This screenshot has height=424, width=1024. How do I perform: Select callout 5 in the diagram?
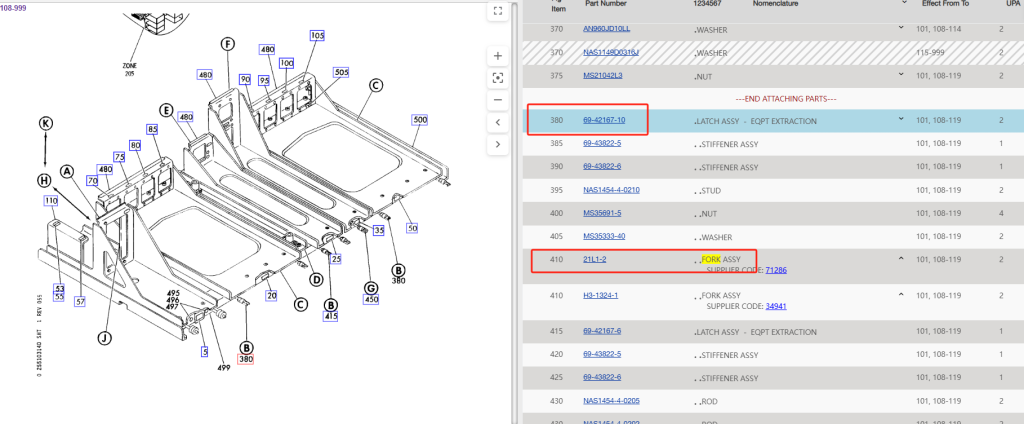tap(204, 351)
